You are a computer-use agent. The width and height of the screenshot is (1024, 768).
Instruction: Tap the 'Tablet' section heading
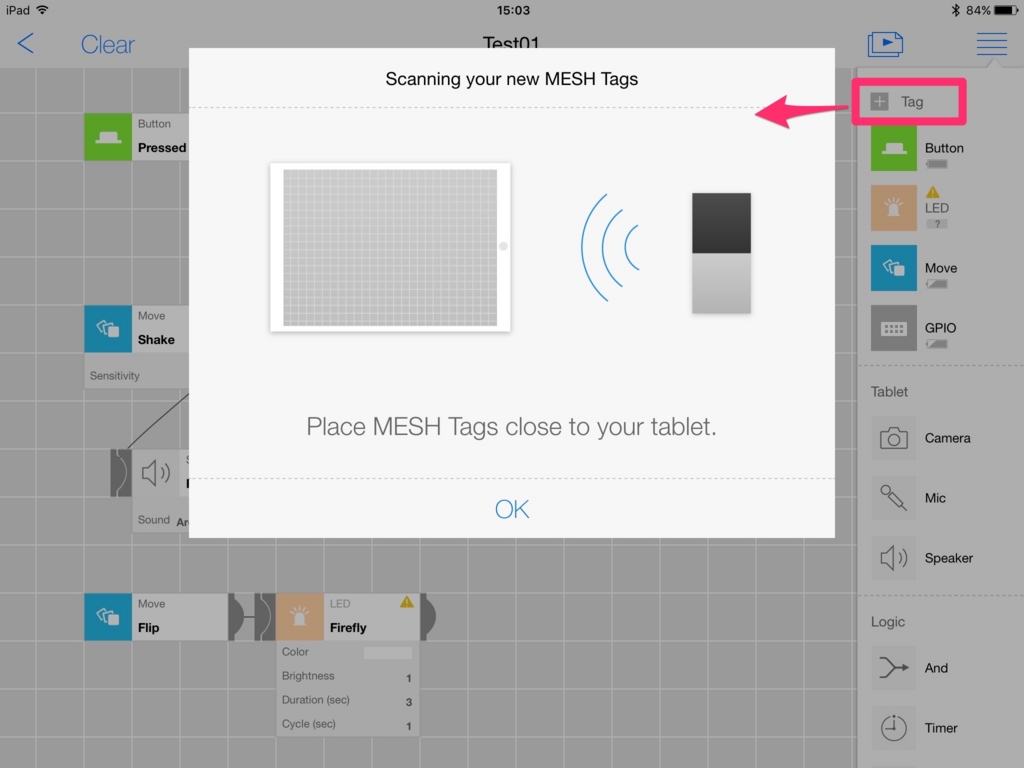(x=889, y=392)
